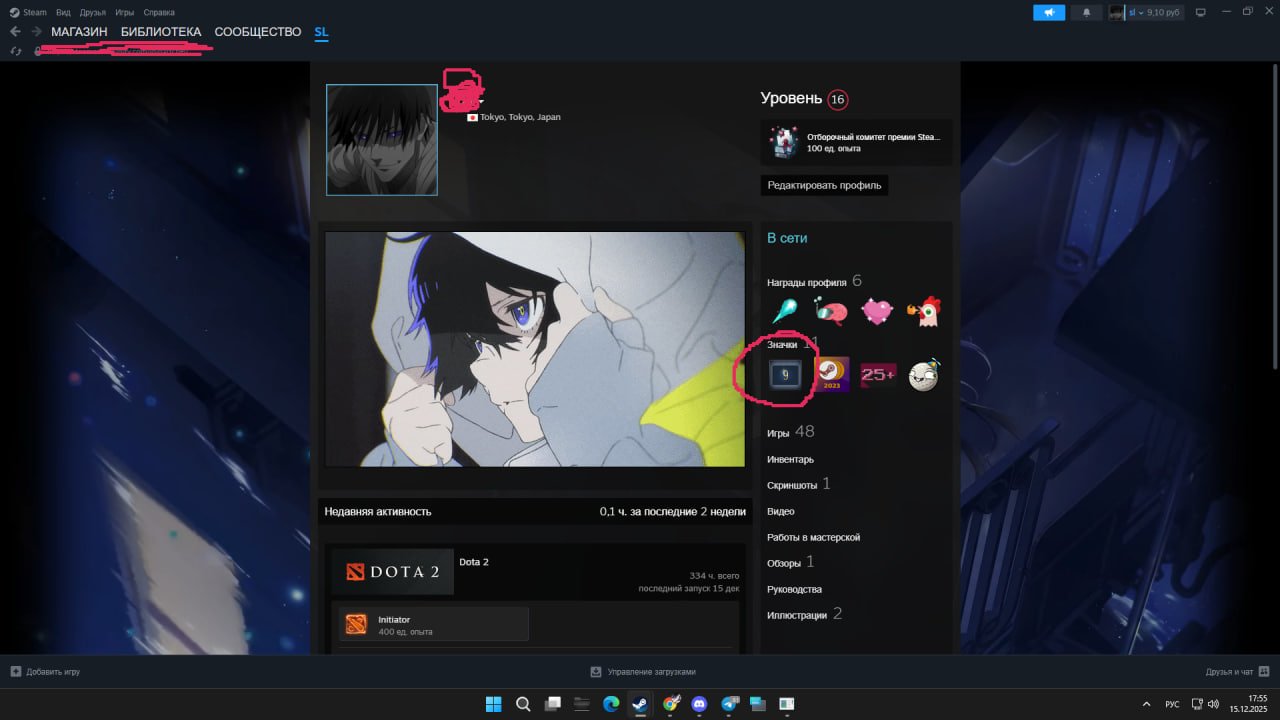This screenshot has width=1280, height=720.
Task: Switch to the БИБЛИОТЕКА tab
Action: 161,32
